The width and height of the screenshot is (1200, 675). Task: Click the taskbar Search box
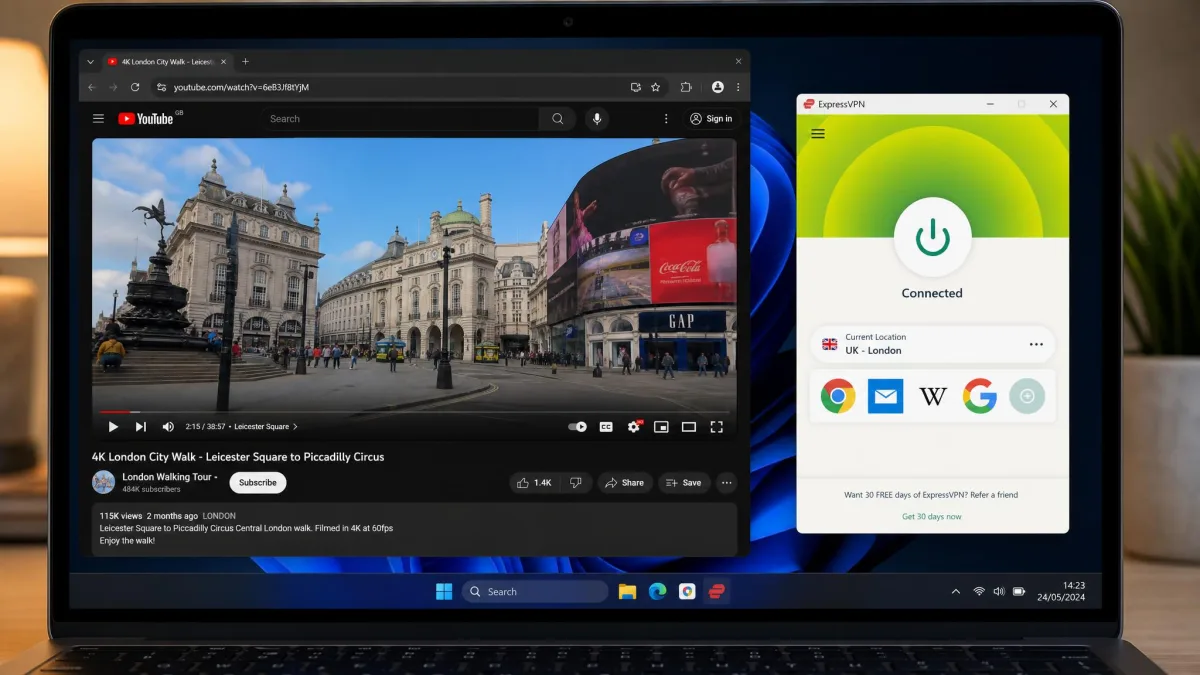point(535,592)
